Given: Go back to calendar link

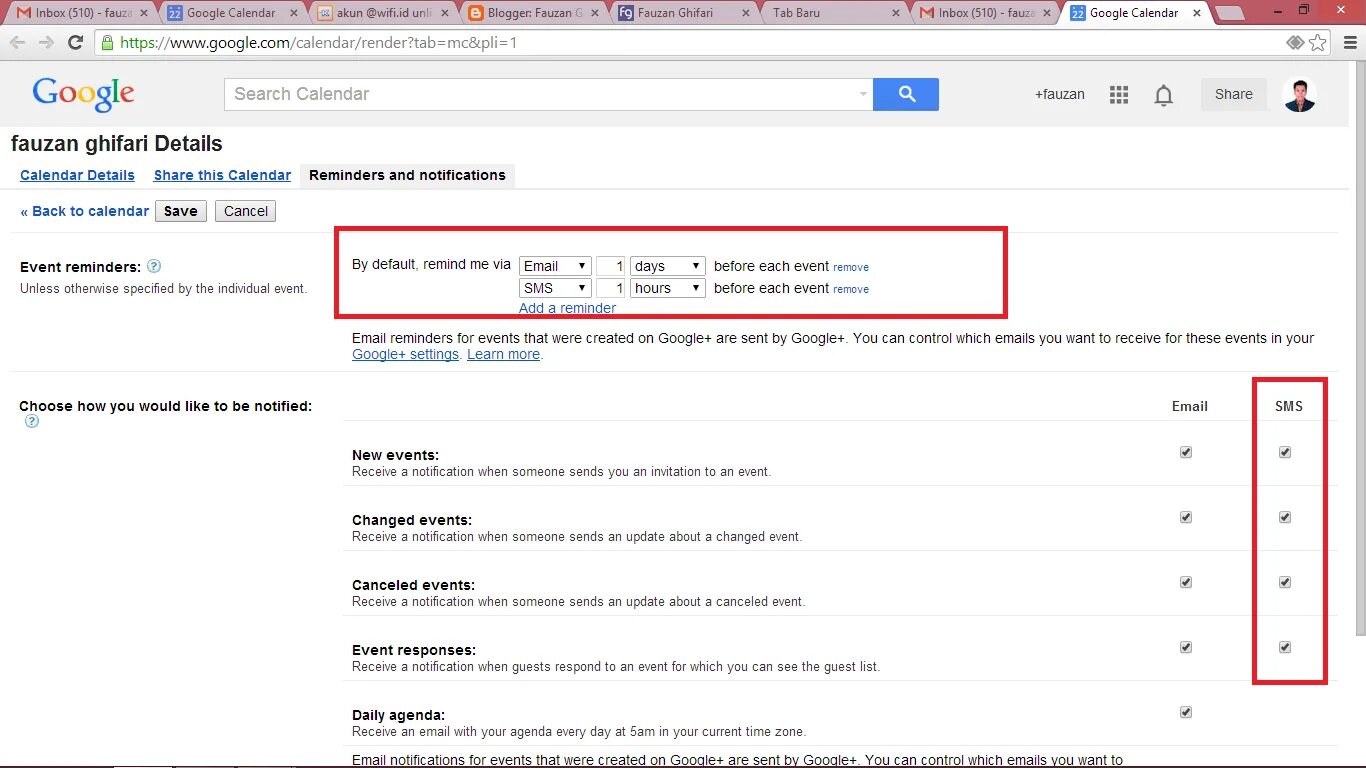Looking at the screenshot, I should 85,211.
